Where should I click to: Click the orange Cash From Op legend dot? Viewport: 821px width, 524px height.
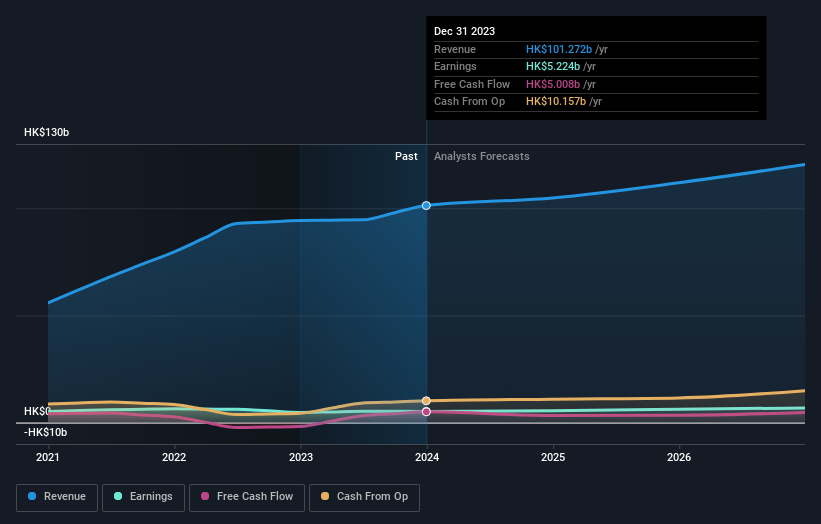pyautogui.click(x=325, y=496)
